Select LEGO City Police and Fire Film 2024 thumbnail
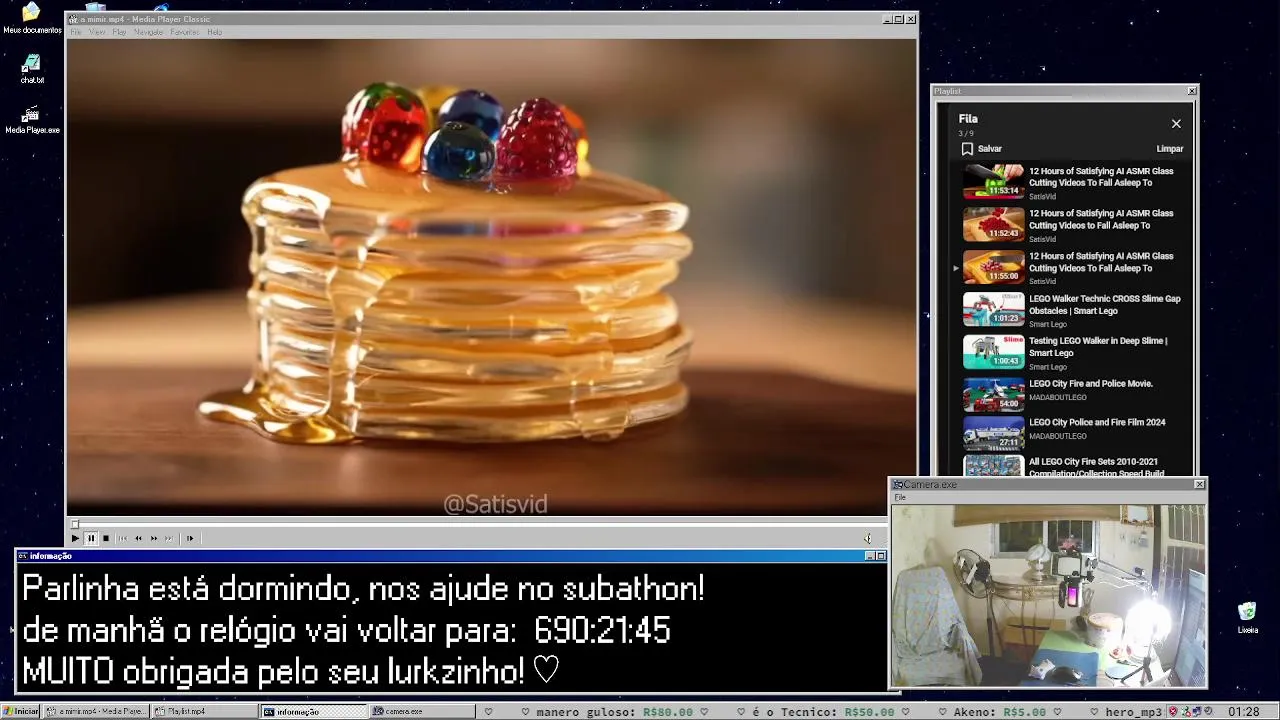Viewport: 1280px width, 720px height. click(x=993, y=433)
